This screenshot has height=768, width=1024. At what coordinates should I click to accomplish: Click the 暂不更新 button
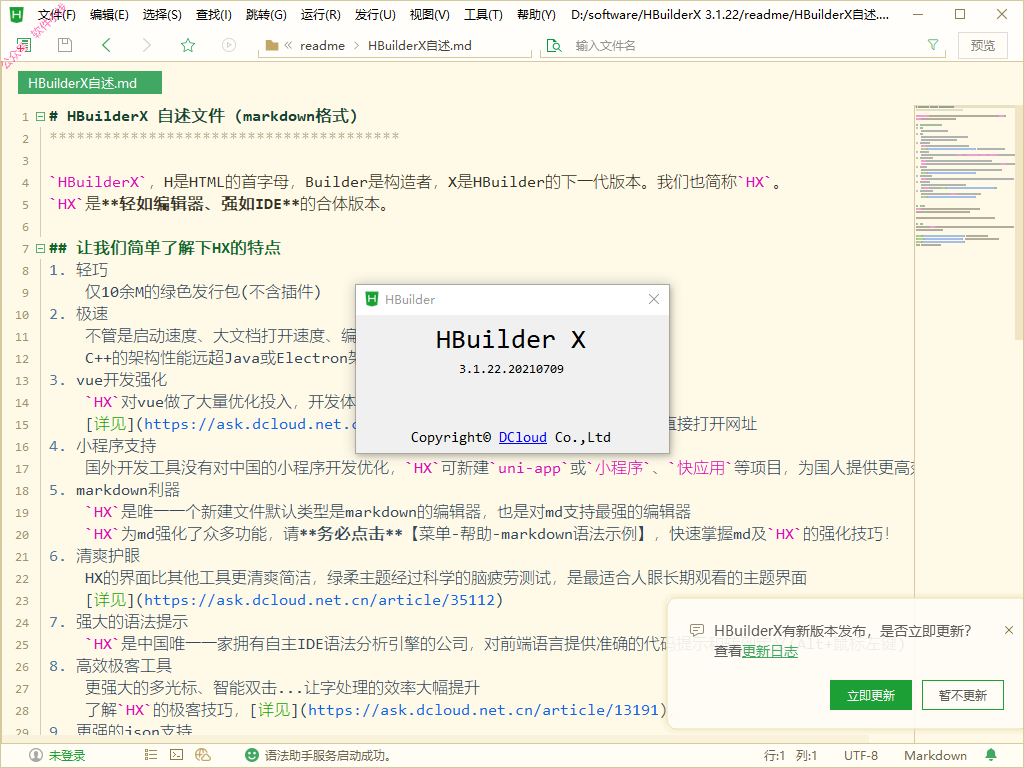tap(963, 695)
